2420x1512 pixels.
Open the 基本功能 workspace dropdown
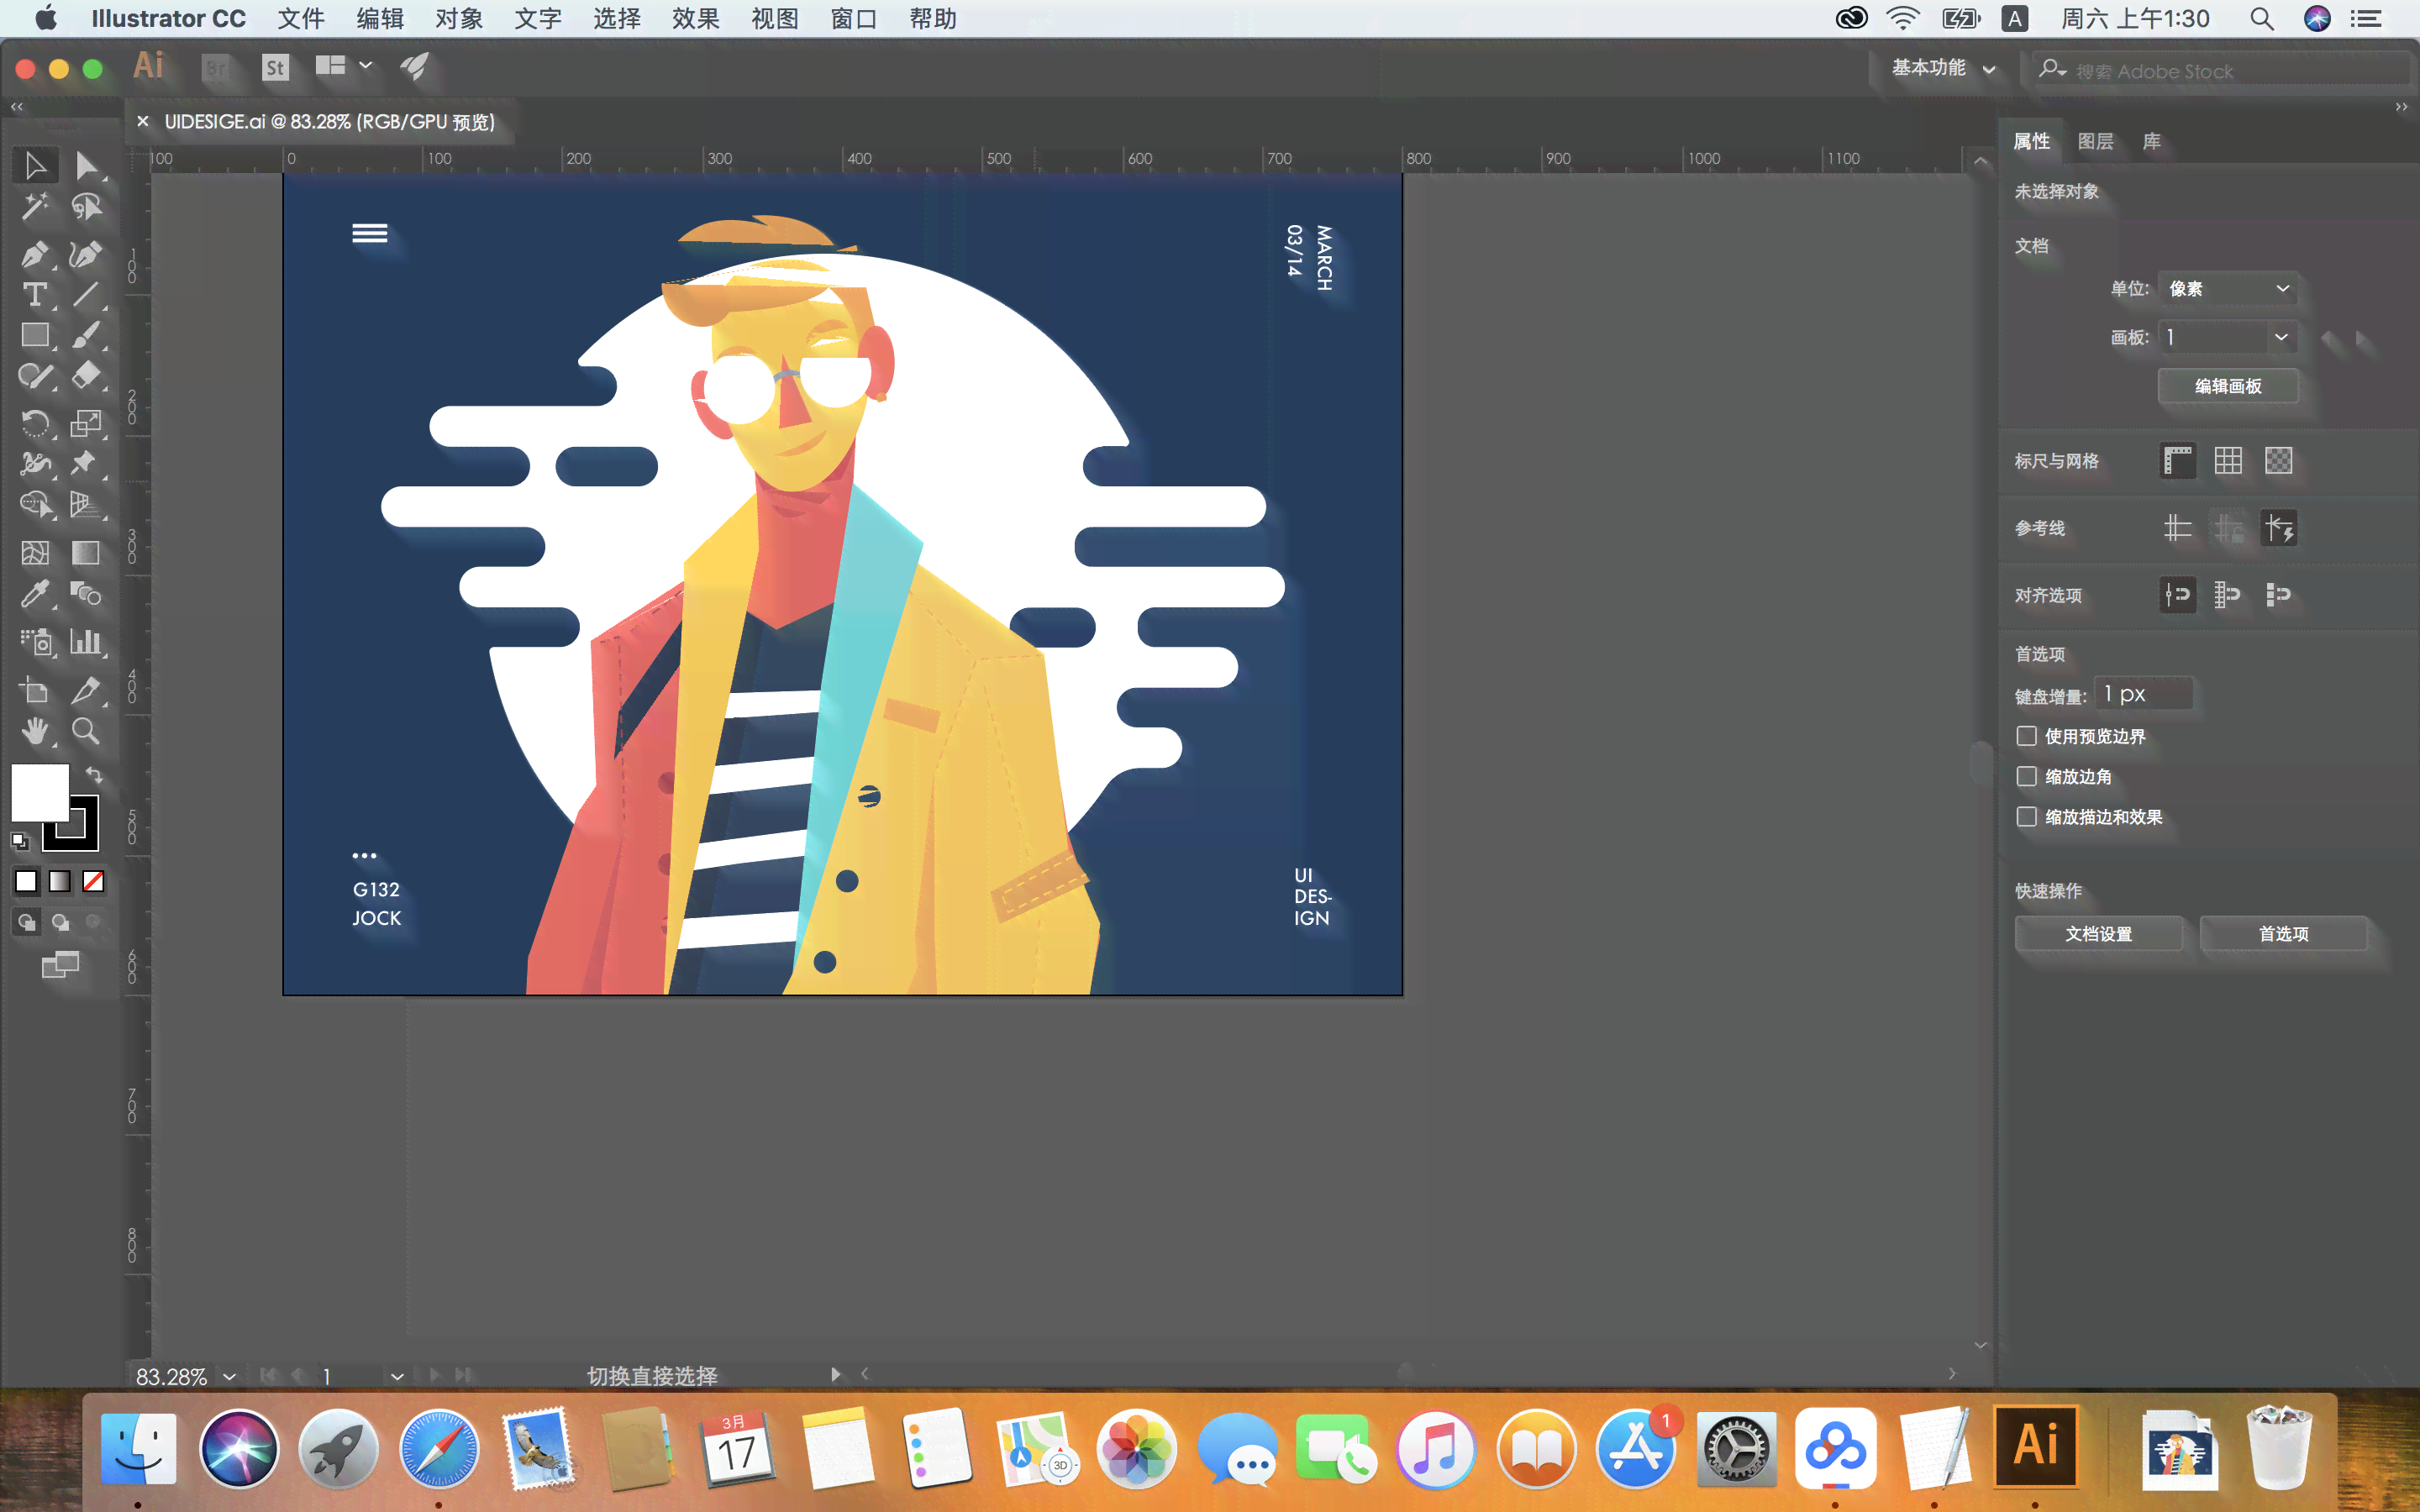click(x=1943, y=68)
